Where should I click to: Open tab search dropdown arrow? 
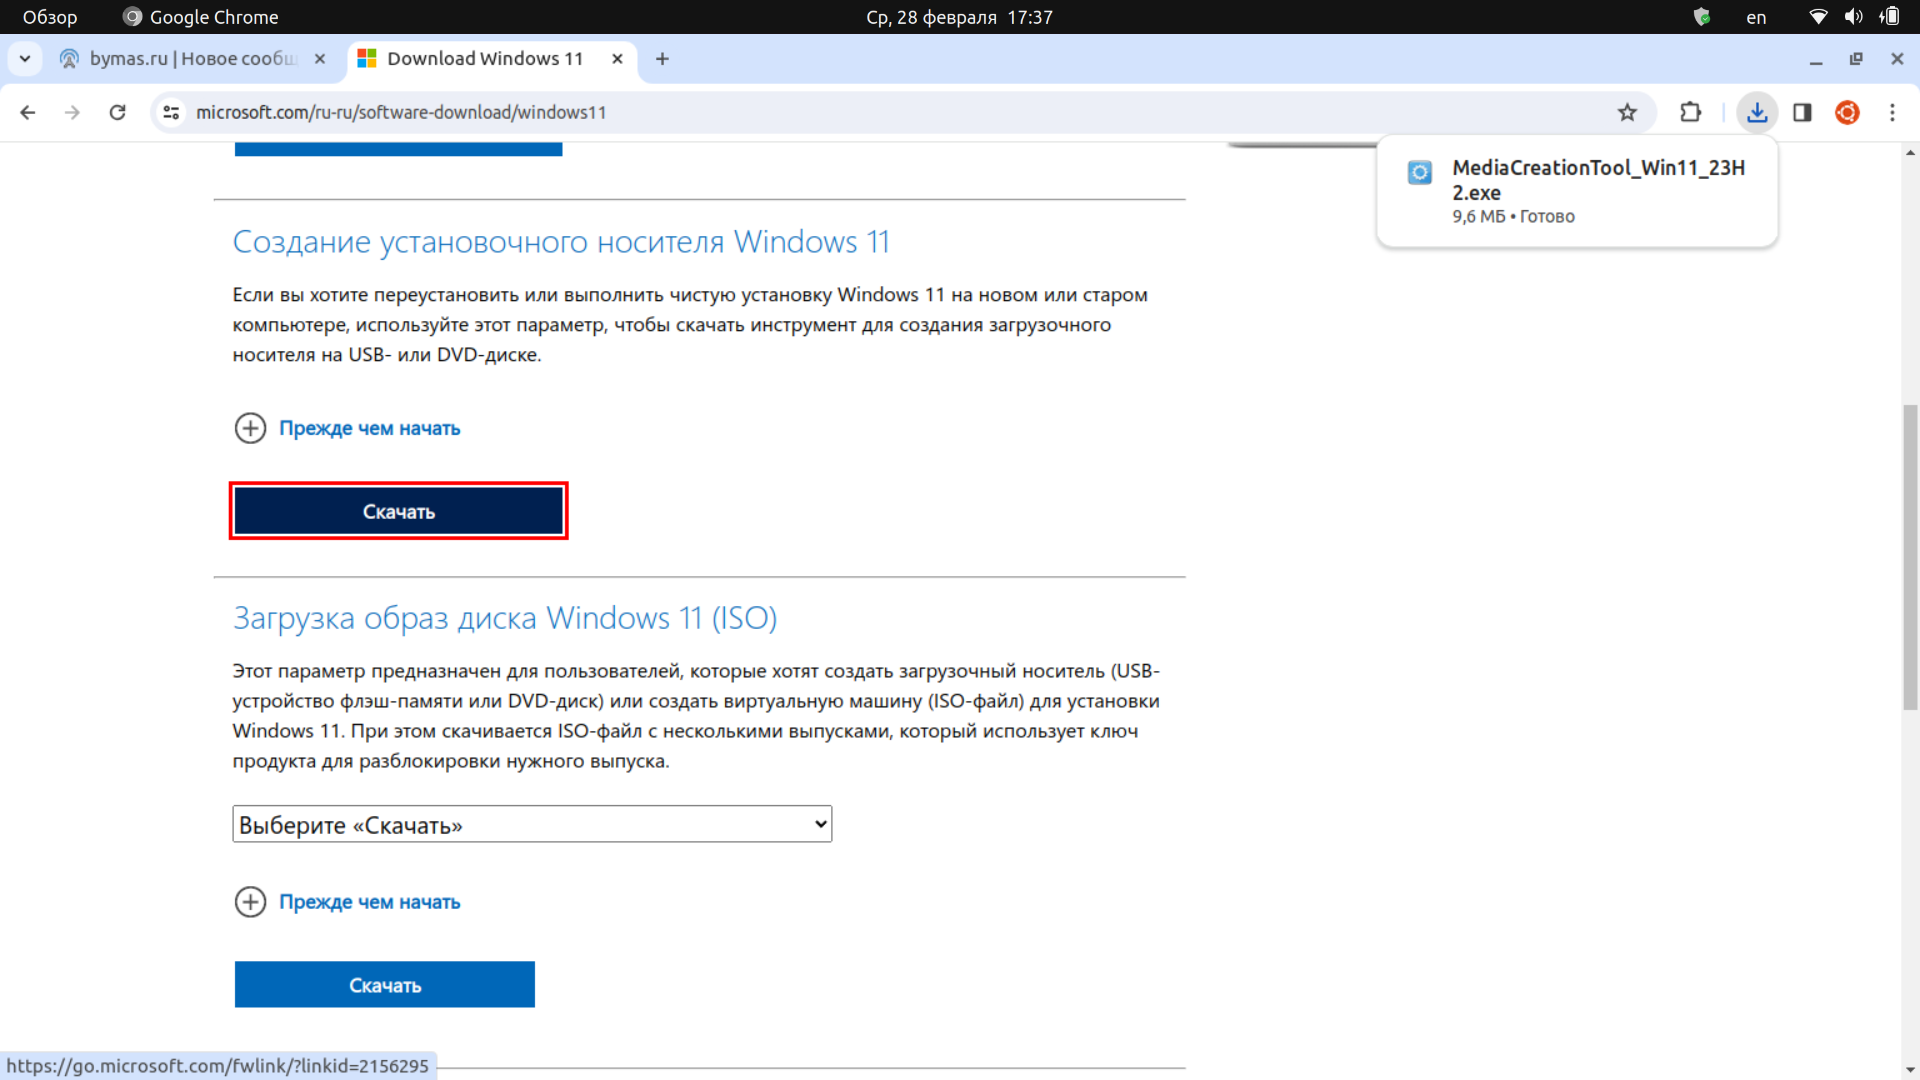(25, 59)
